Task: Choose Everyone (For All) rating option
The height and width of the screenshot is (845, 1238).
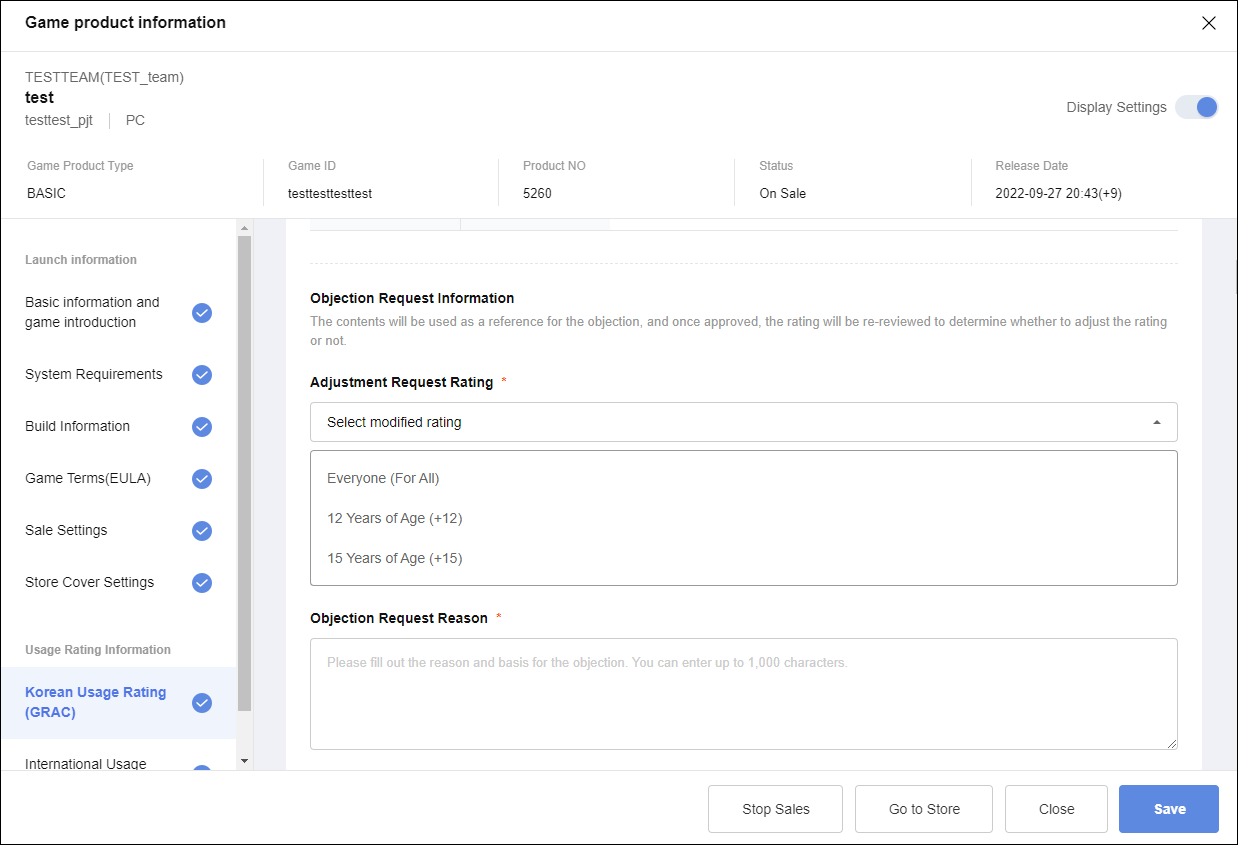Action: [743, 478]
